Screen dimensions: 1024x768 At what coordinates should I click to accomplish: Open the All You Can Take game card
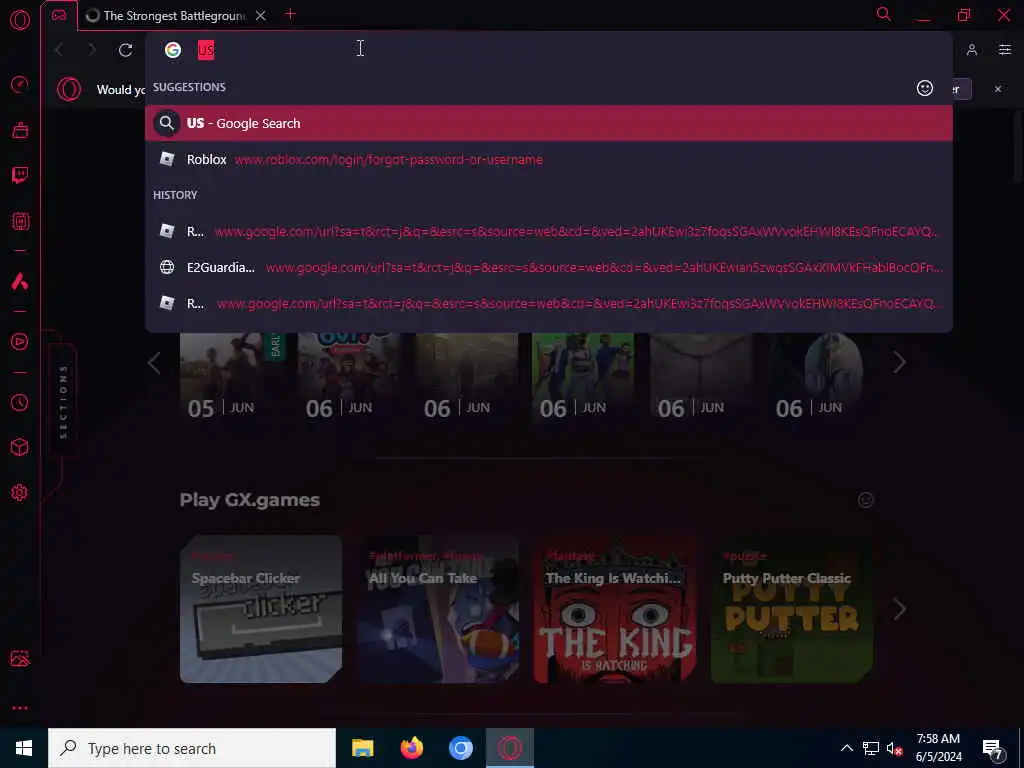[438, 609]
